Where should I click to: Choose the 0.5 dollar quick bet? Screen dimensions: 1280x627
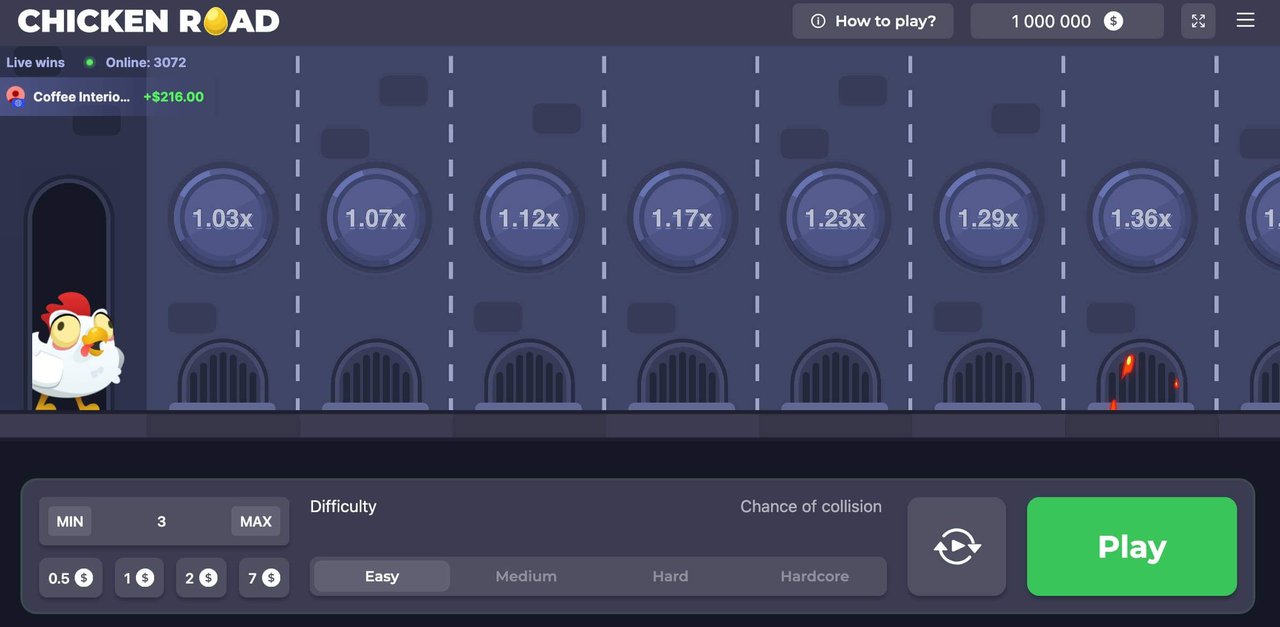[70, 578]
